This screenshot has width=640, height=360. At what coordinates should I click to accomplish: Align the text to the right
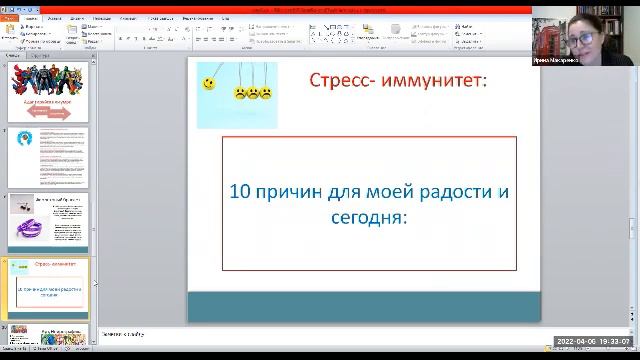(x=214, y=39)
